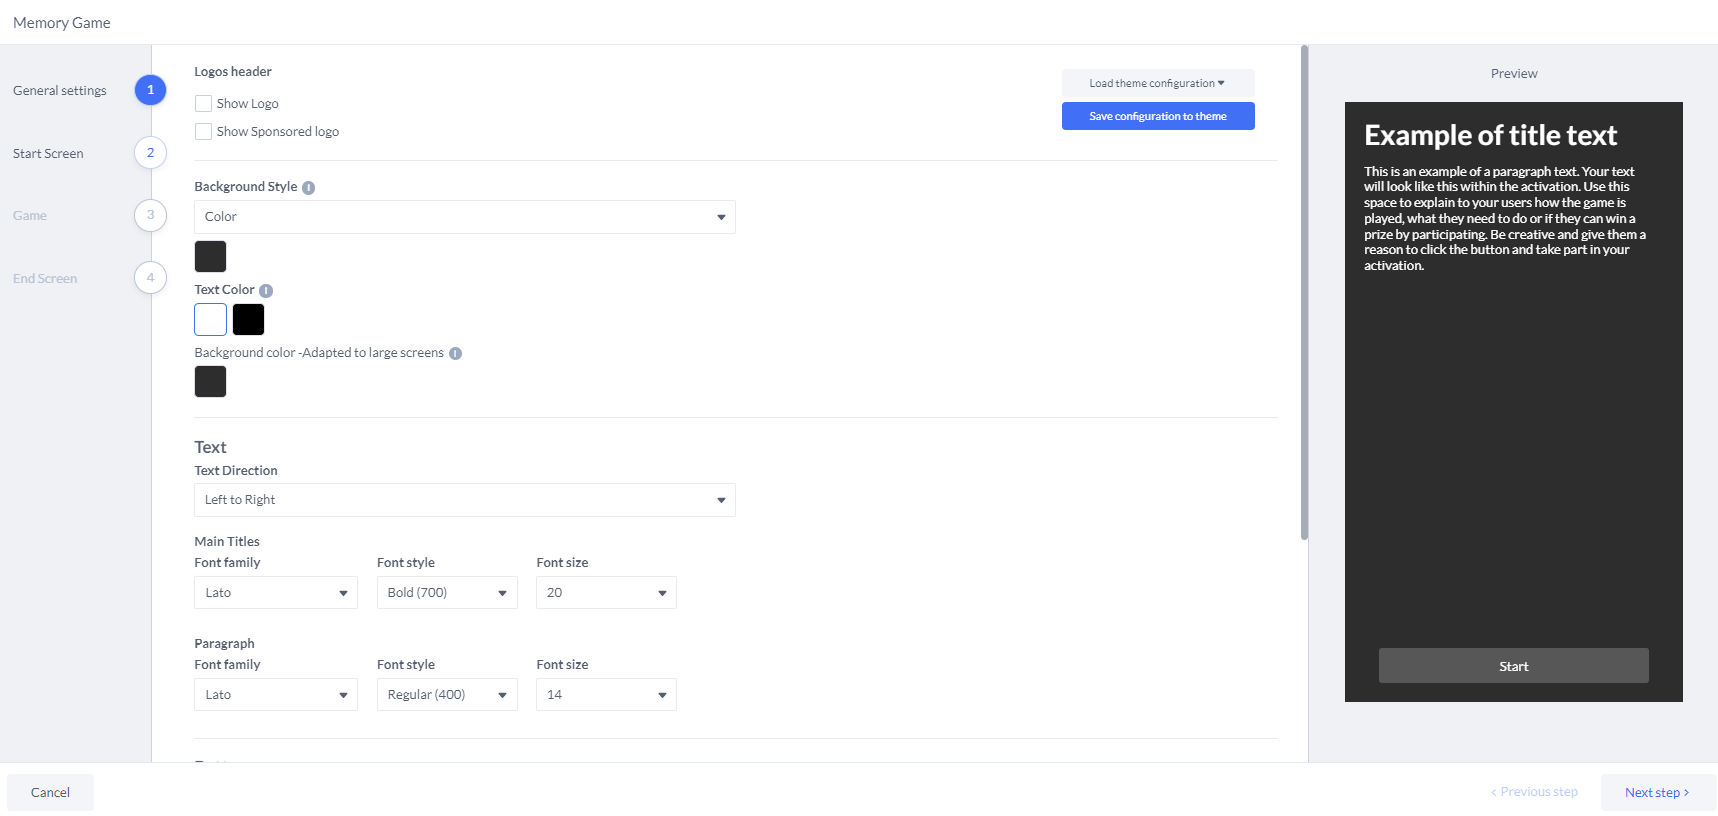Expand the Text Direction dropdown
Screen dimensions: 1718x816
[x=464, y=500]
